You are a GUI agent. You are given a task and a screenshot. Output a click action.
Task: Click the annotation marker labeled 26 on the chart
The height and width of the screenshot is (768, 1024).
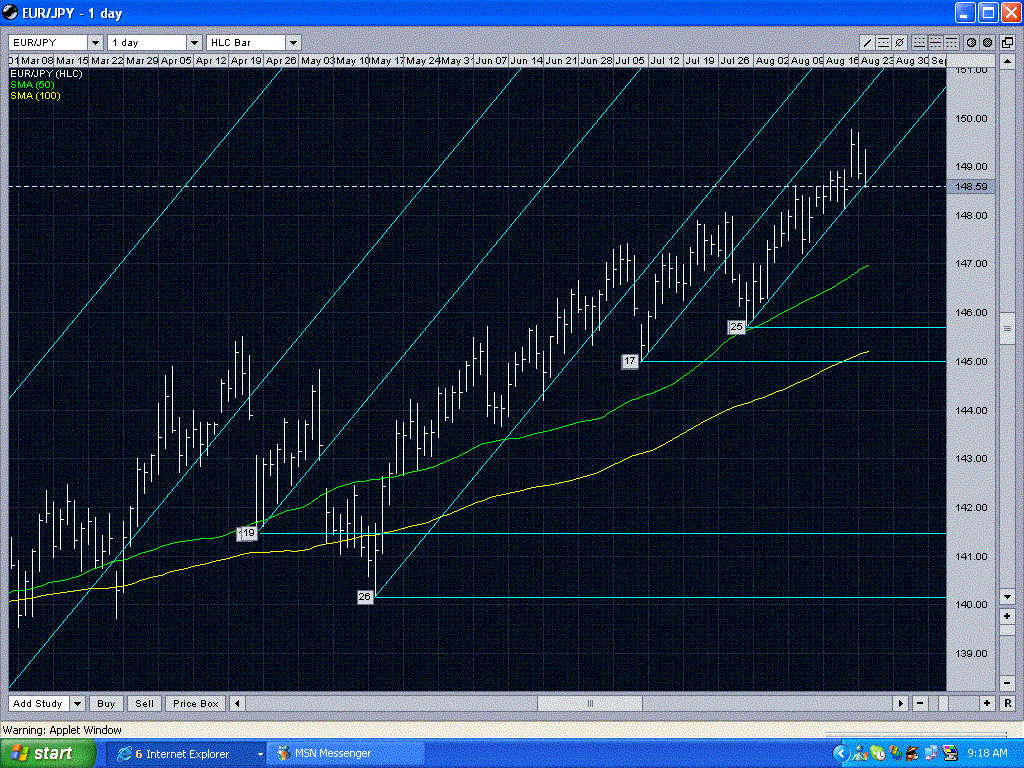coord(365,595)
